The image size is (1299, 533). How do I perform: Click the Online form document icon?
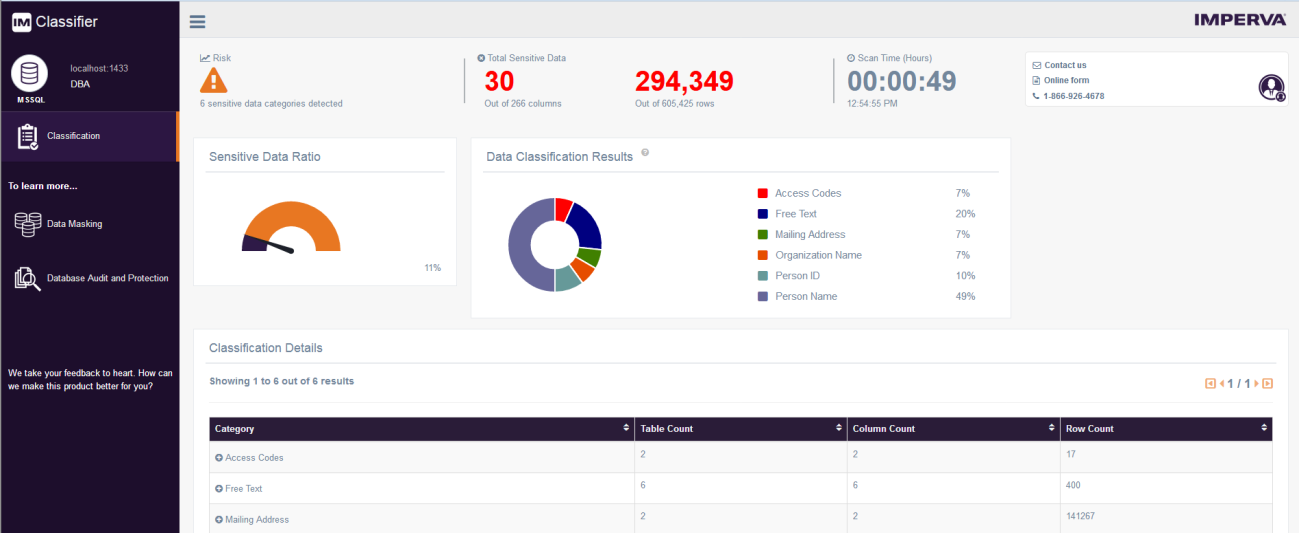pos(1036,80)
